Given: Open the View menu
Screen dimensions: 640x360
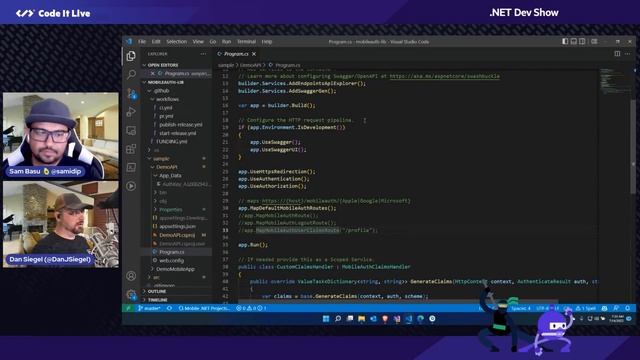Looking at the screenshot, I should (198, 42).
